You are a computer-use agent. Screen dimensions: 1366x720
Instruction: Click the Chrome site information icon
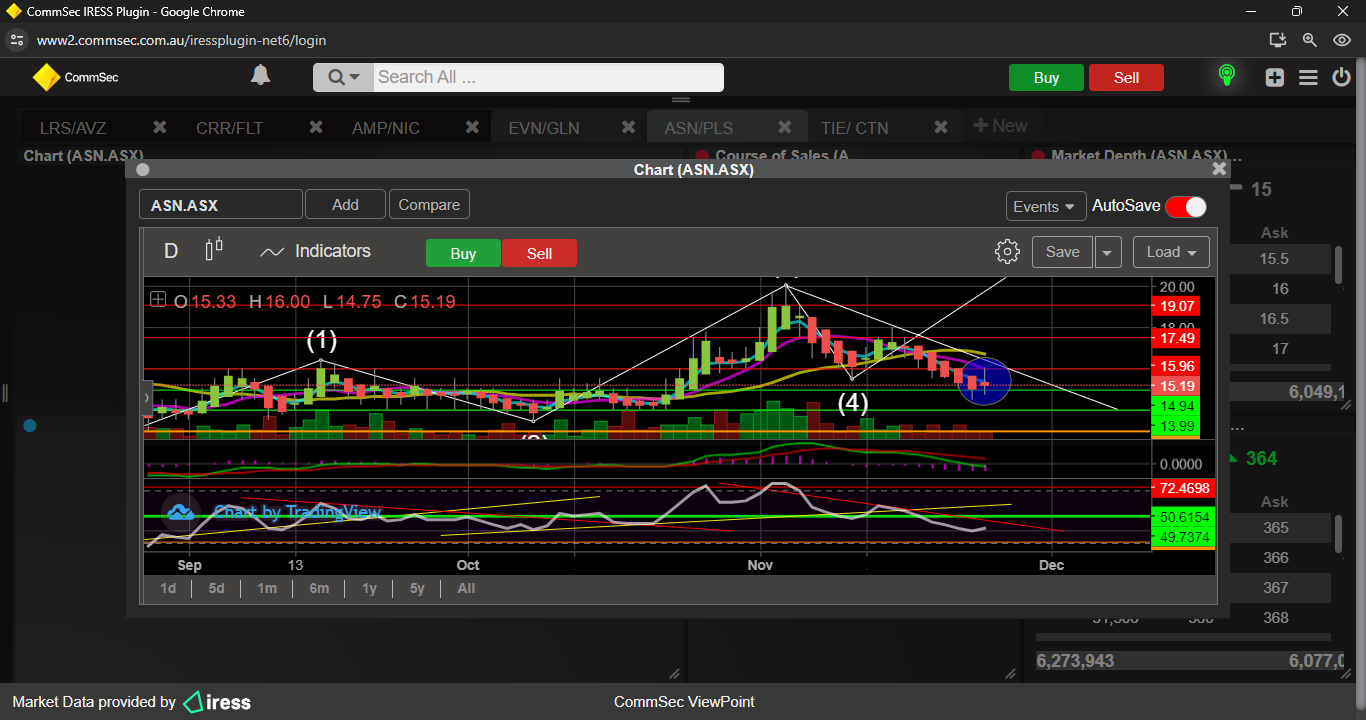[16, 40]
